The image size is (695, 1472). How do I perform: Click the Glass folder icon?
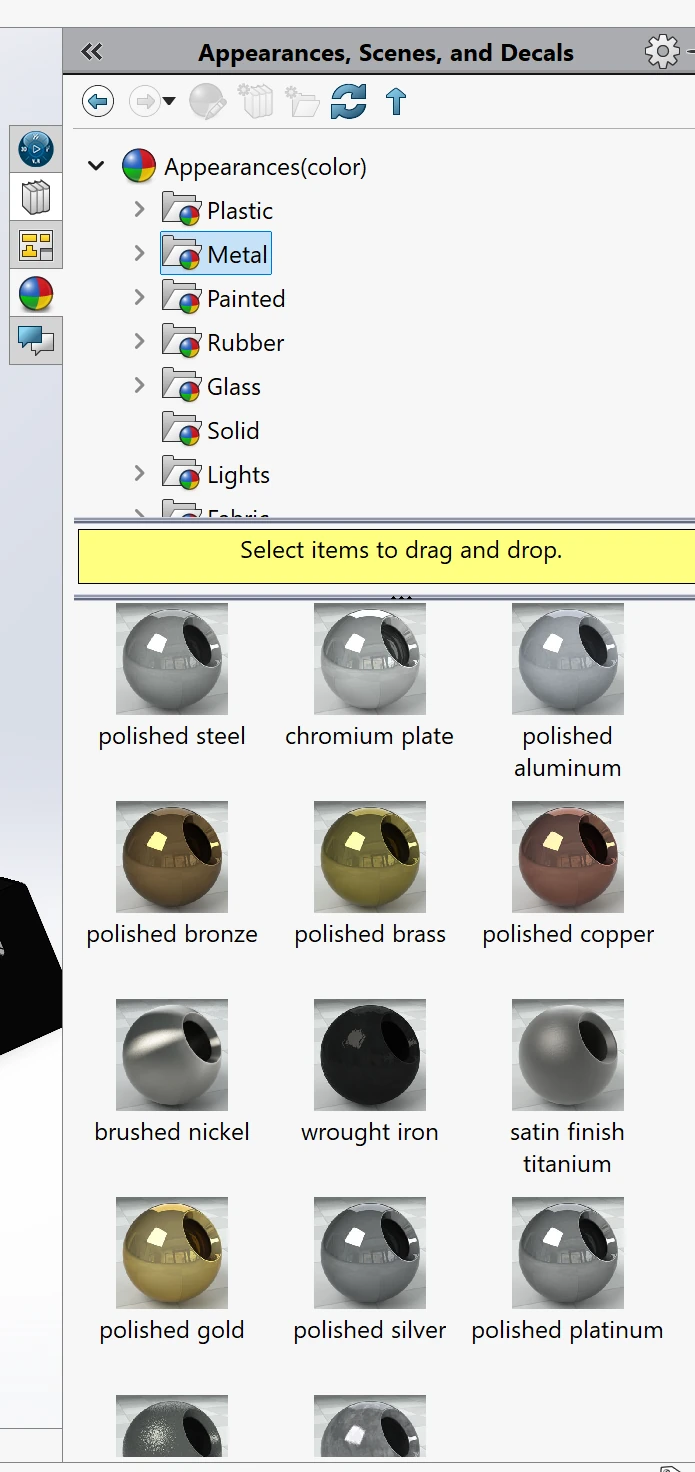click(x=182, y=387)
